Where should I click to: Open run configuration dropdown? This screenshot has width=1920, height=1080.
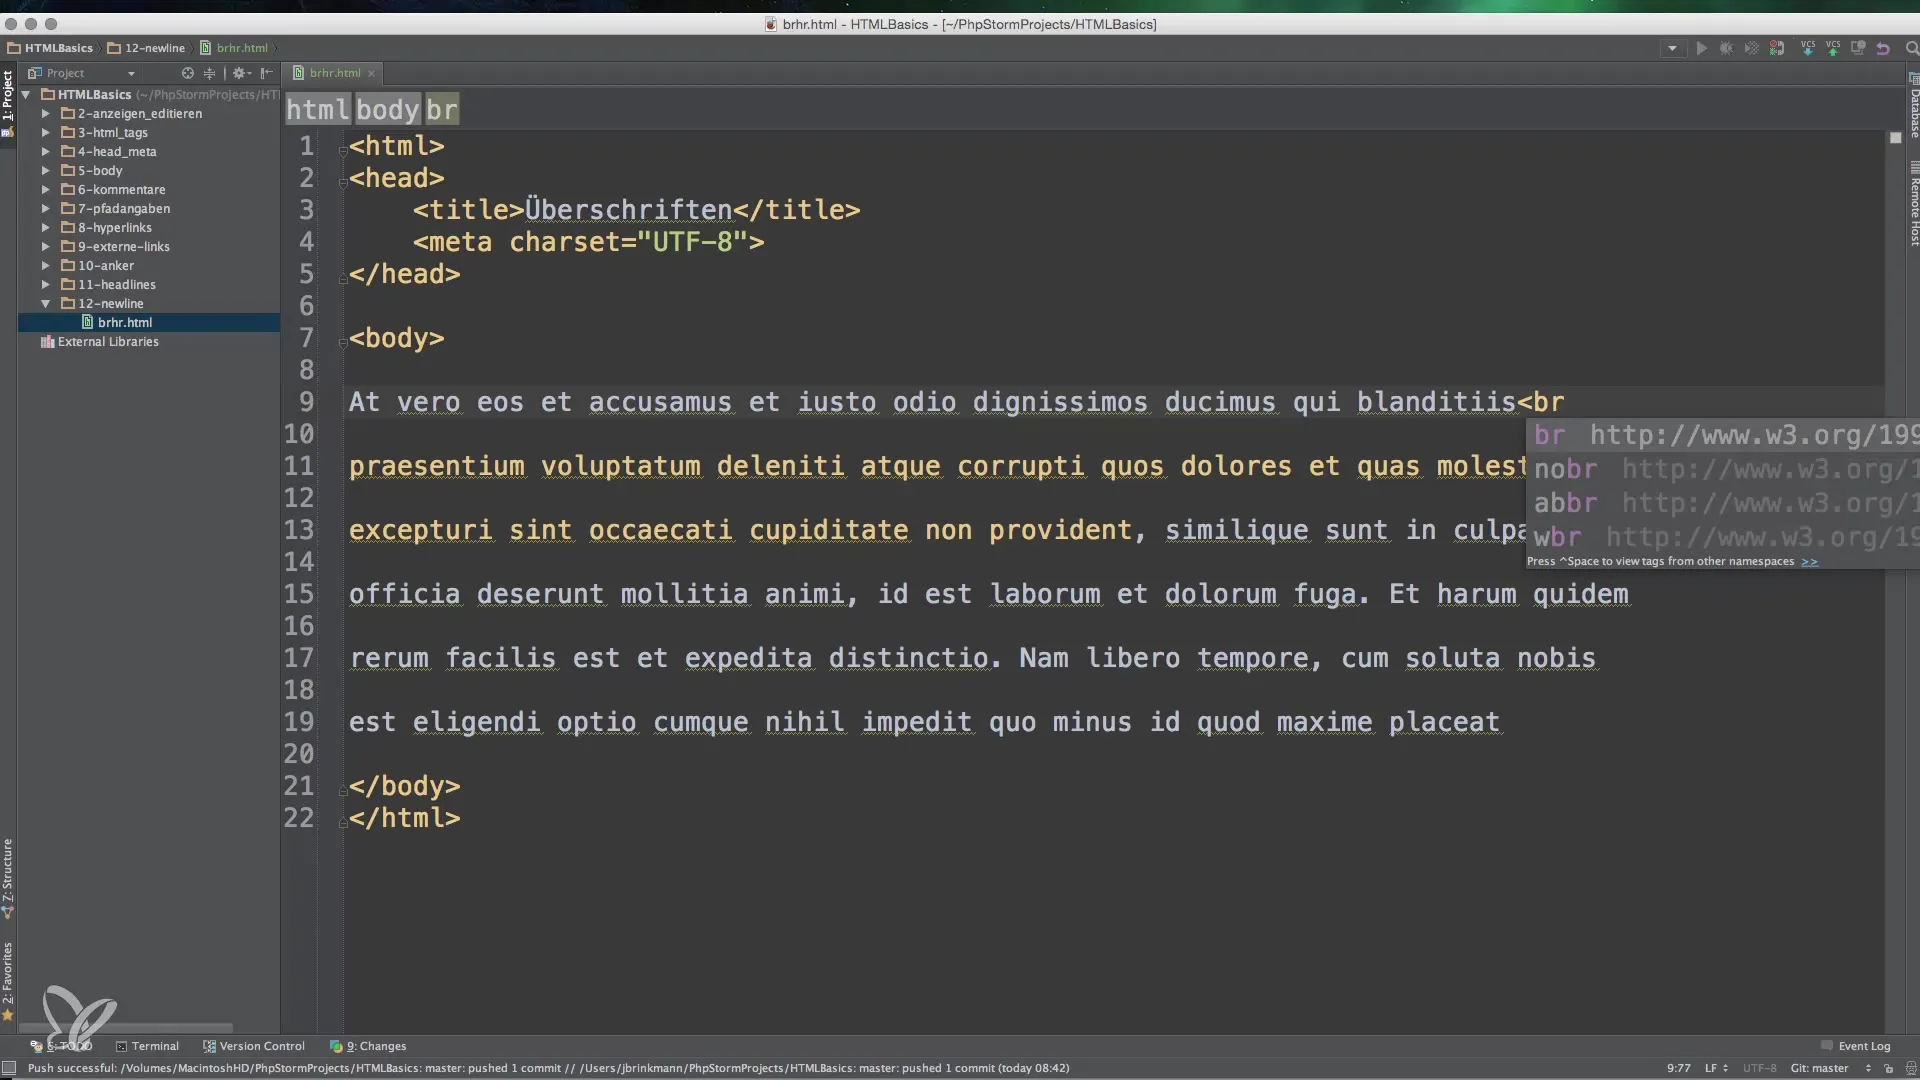click(1672, 48)
